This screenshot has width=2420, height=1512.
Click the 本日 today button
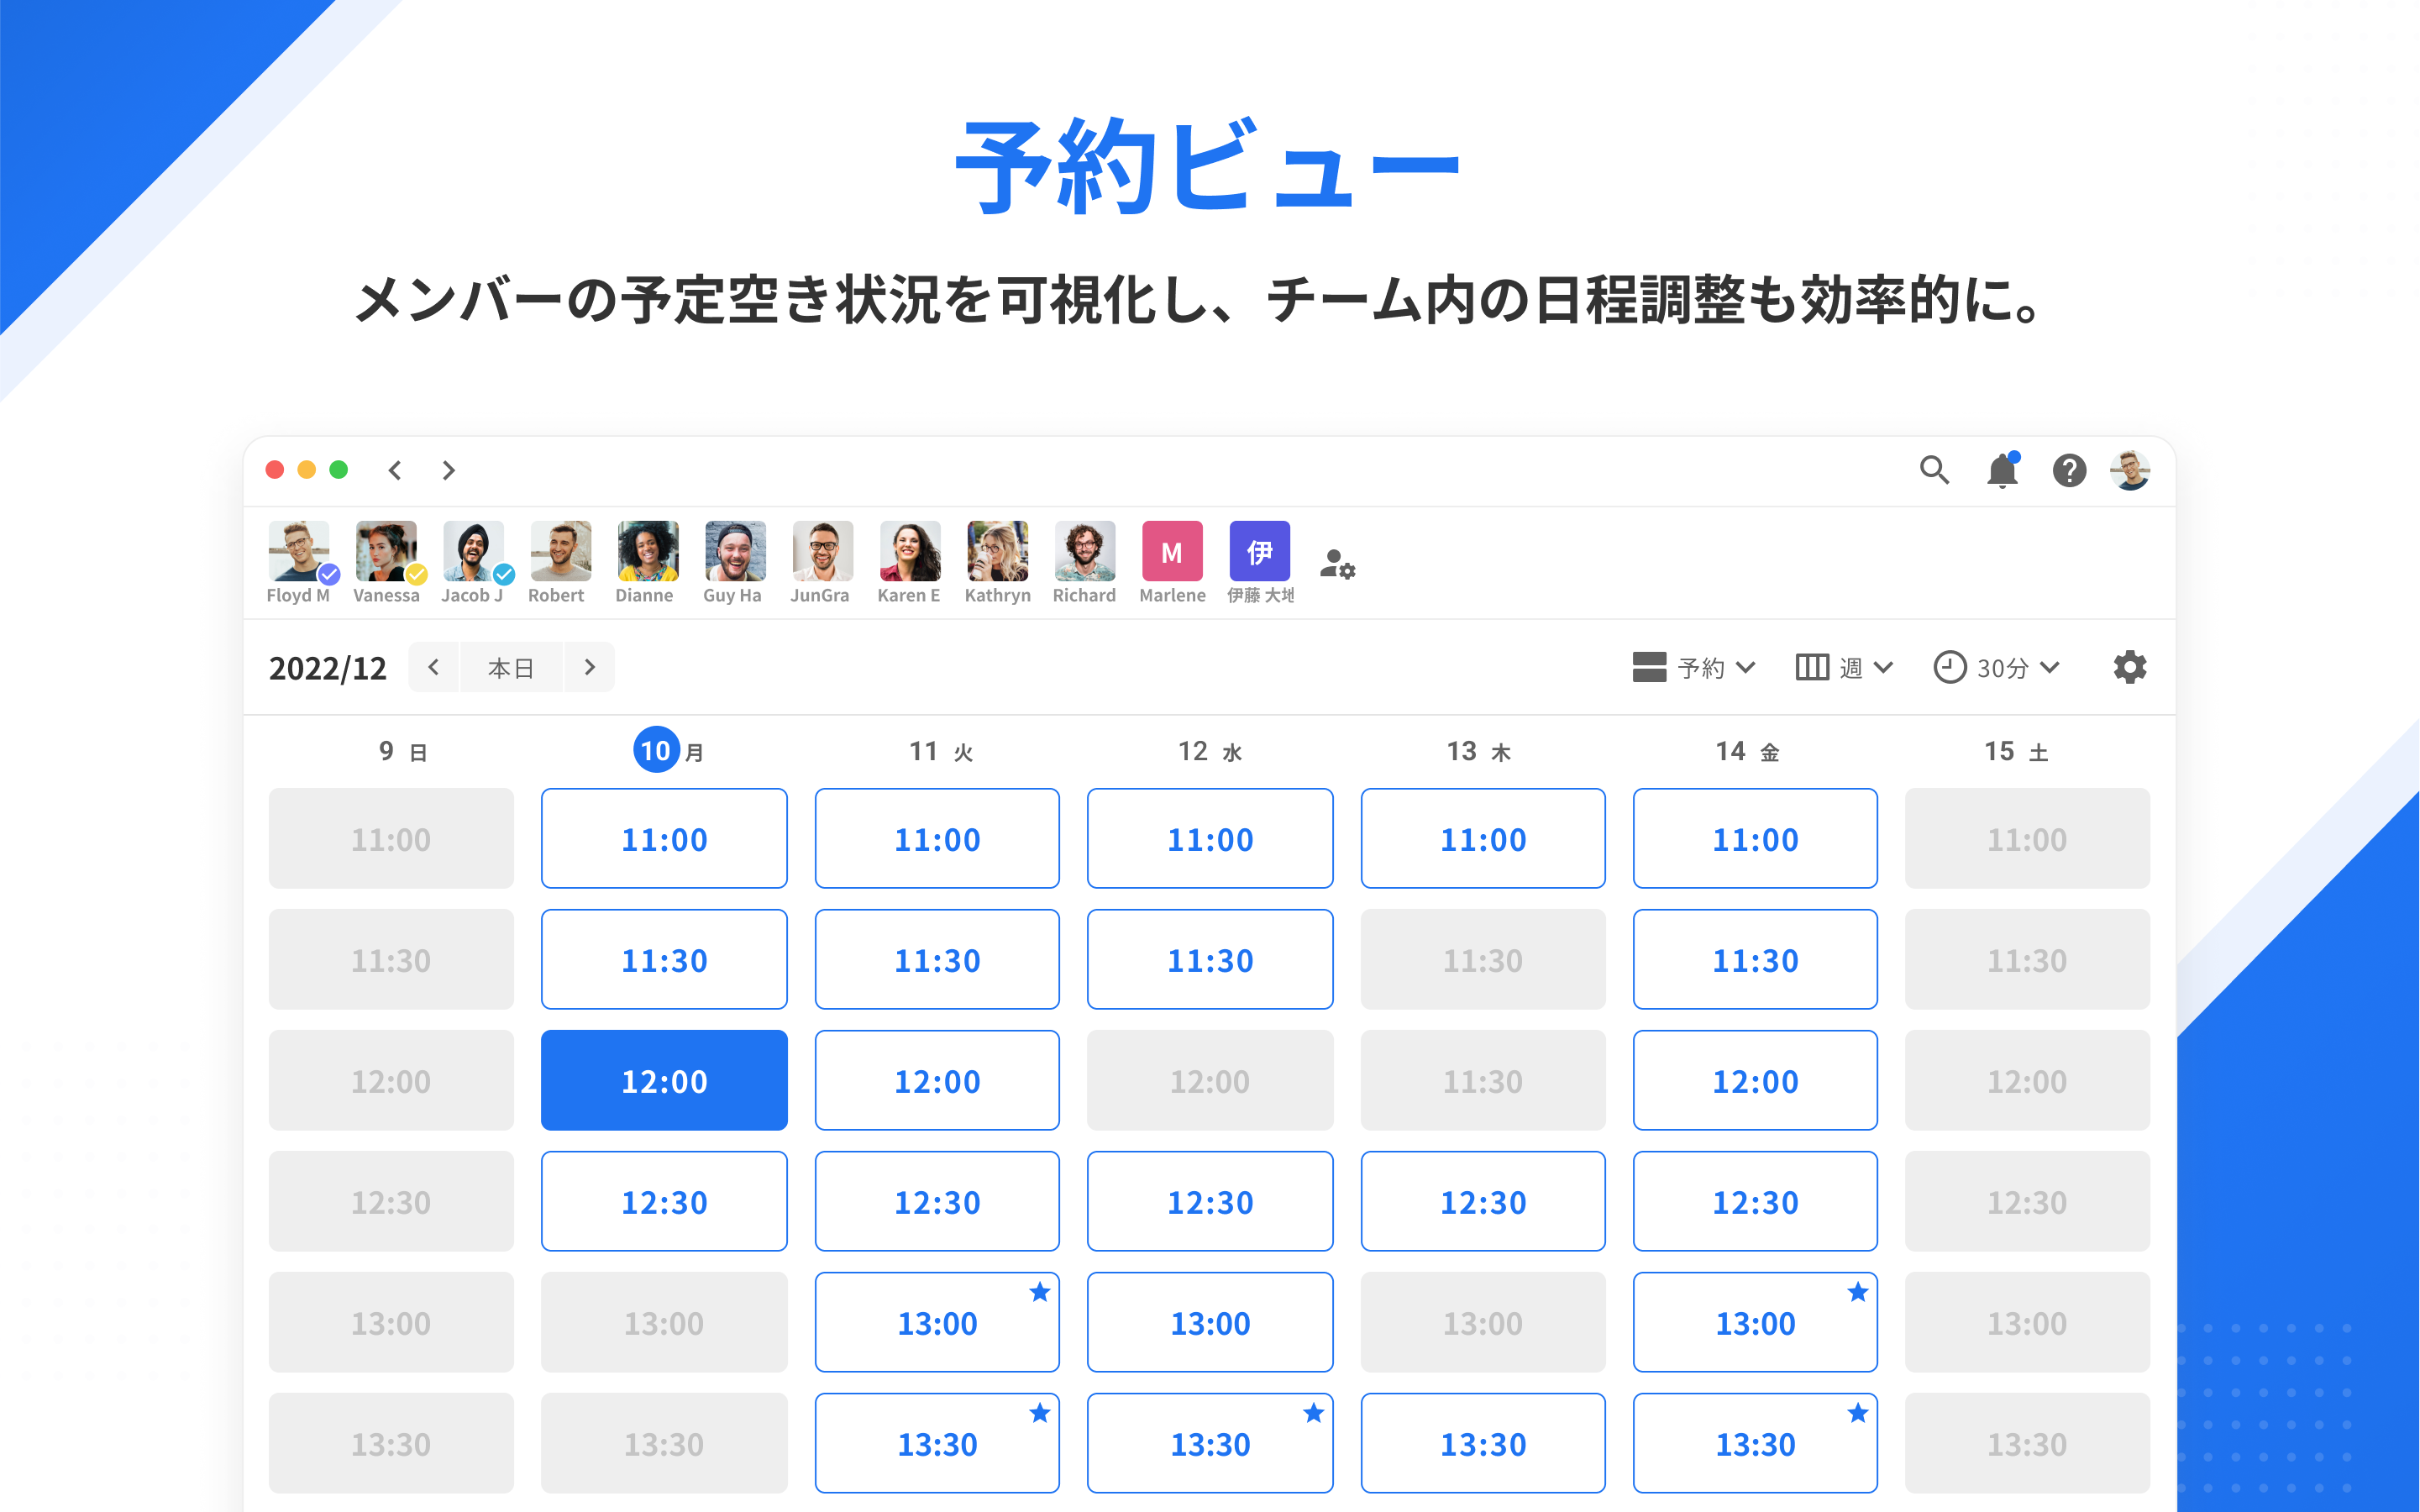pyautogui.click(x=511, y=667)
